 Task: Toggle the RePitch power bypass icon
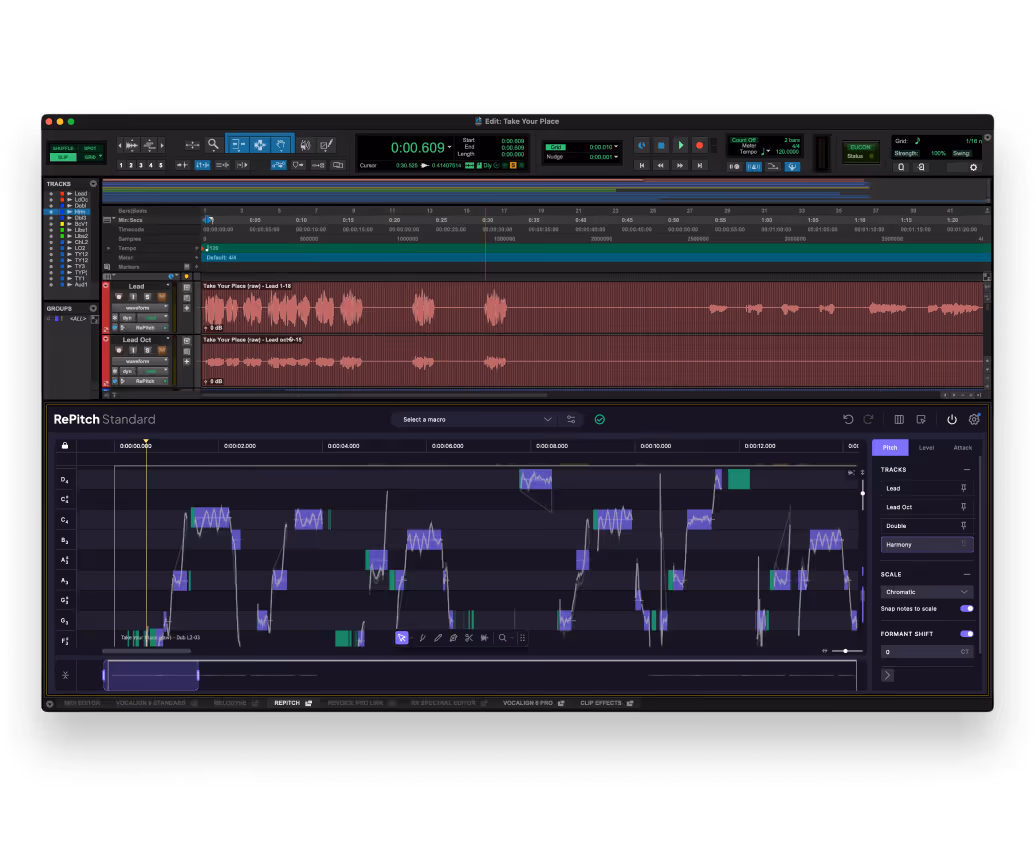pos(951,419)
